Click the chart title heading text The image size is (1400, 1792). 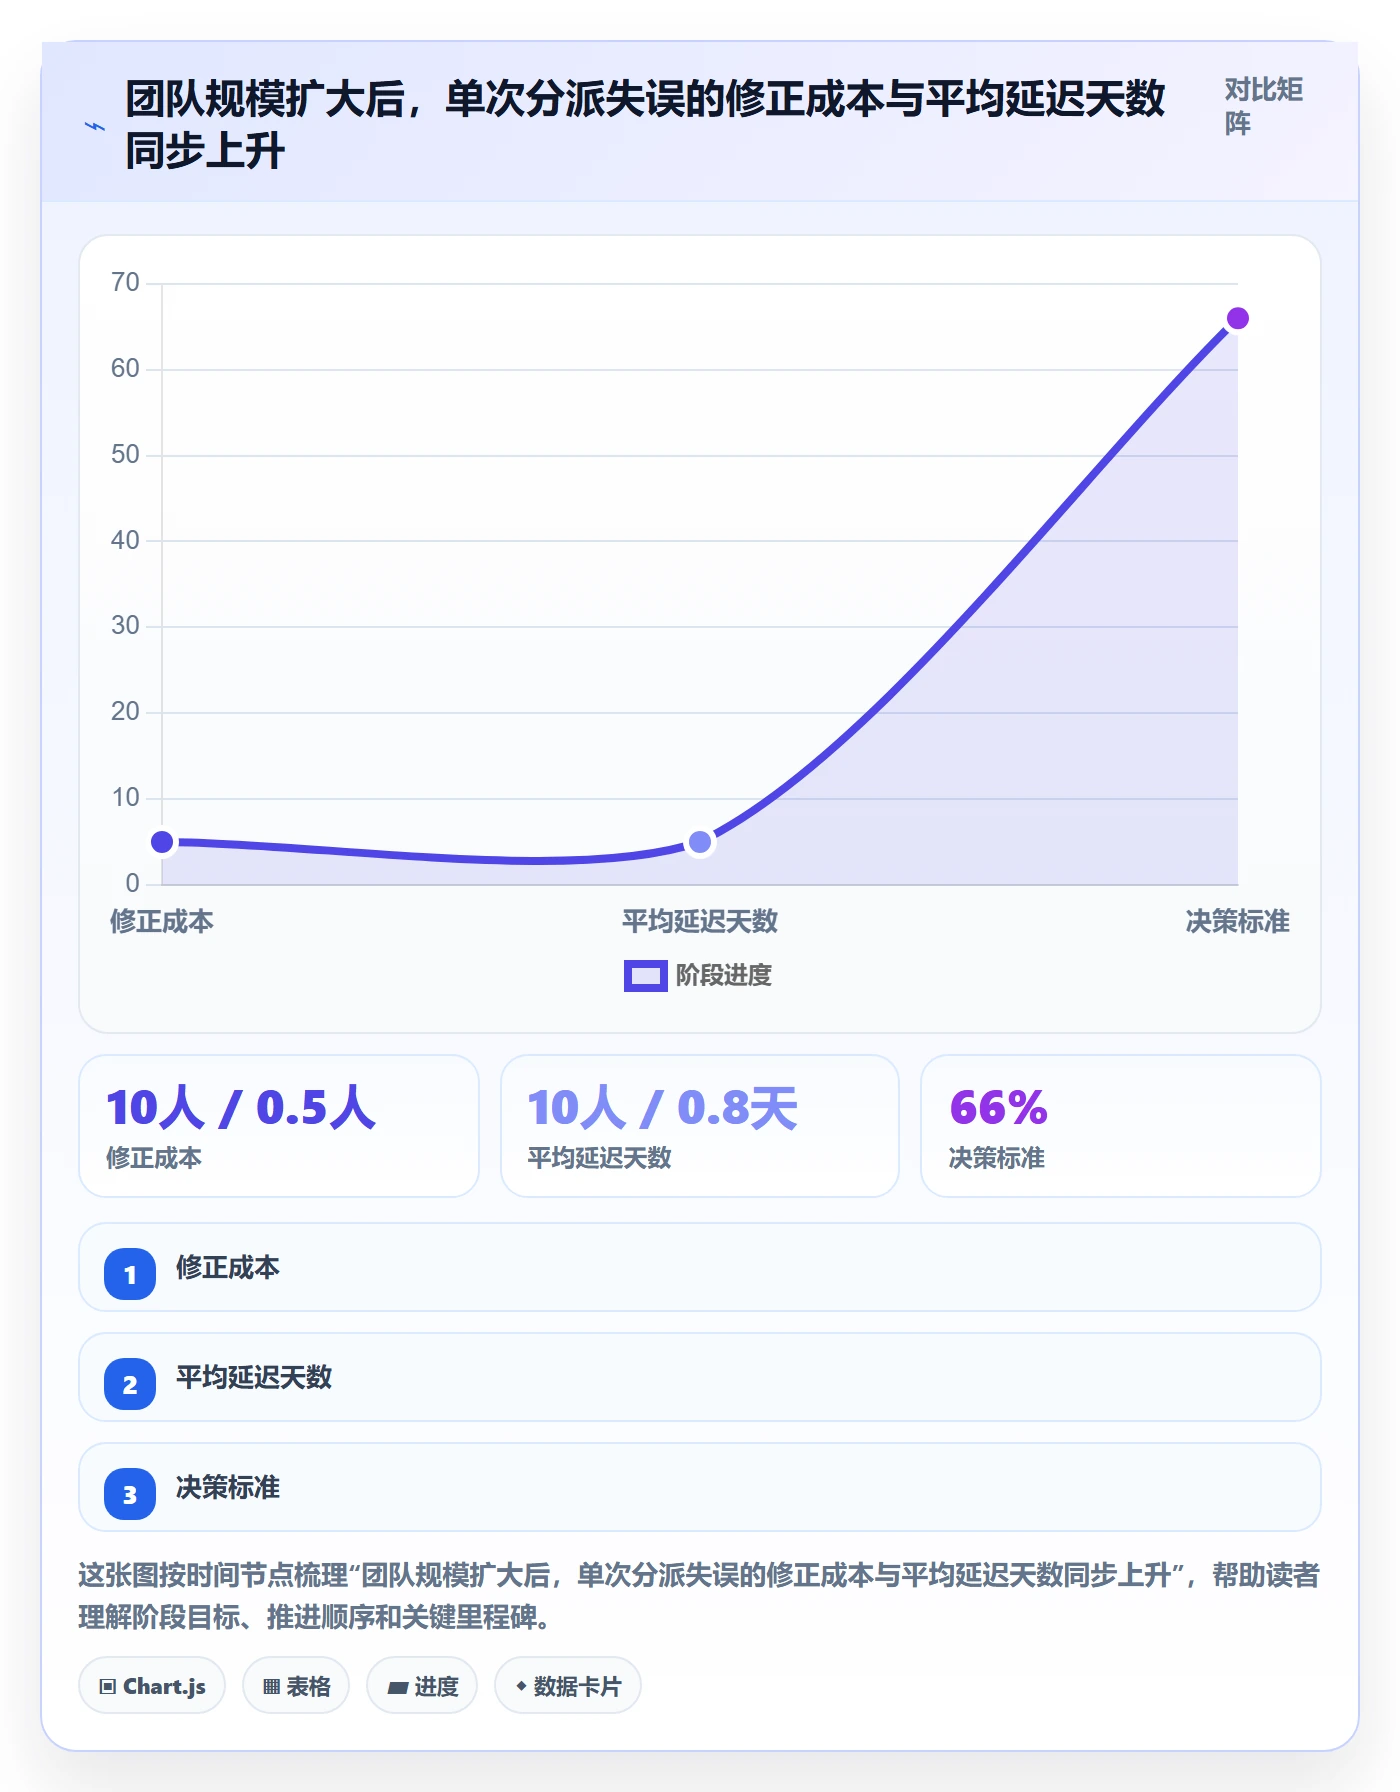645,125
